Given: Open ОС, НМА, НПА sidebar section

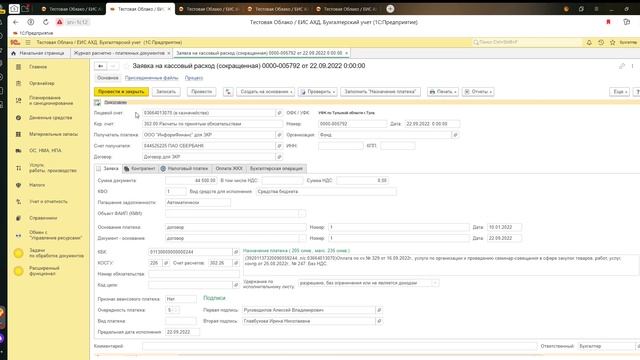Looking at the screenshot, I should [x=45, y=151].
